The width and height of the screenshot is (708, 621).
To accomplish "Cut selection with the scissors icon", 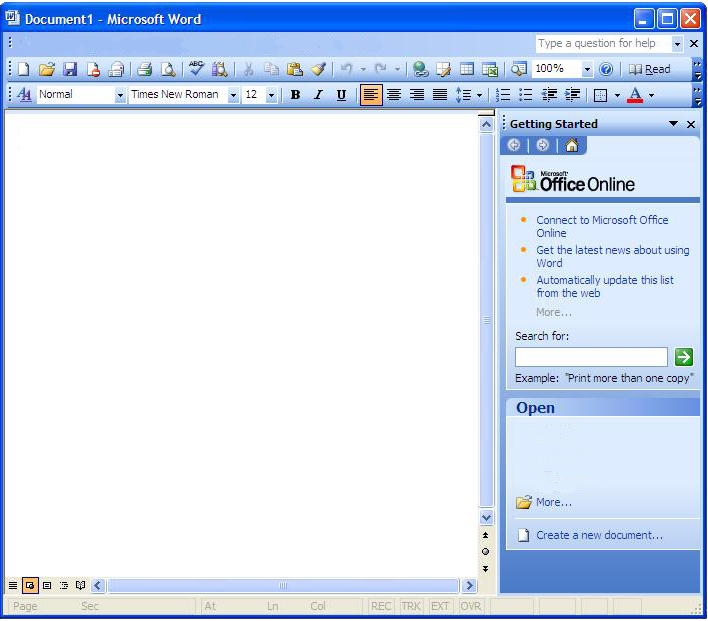I will point(248,69).
